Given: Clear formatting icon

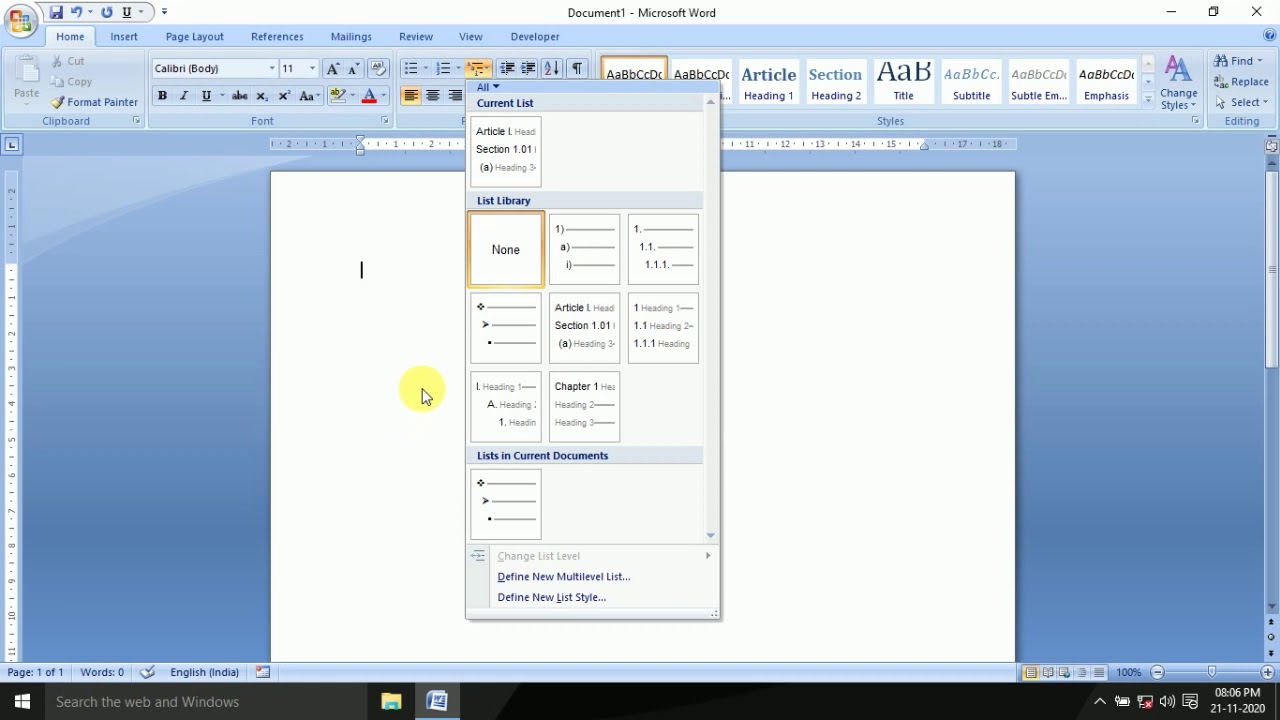Looking at the screenshot, I should (x=378, y=69).
